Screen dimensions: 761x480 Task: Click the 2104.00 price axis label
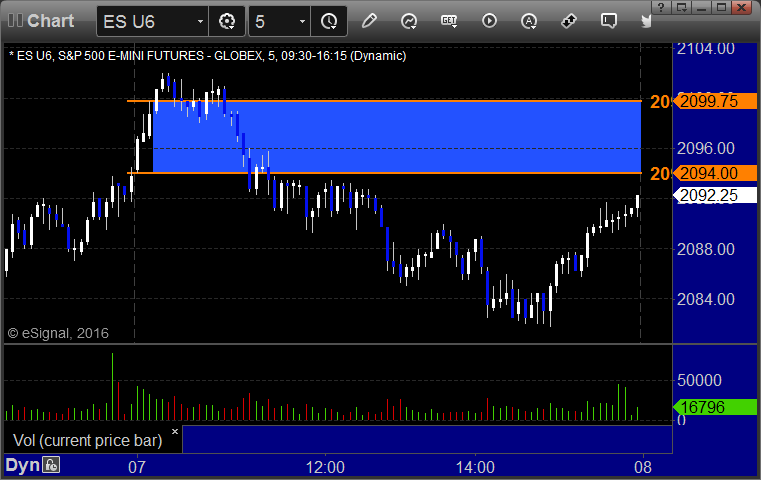(705, 49)
